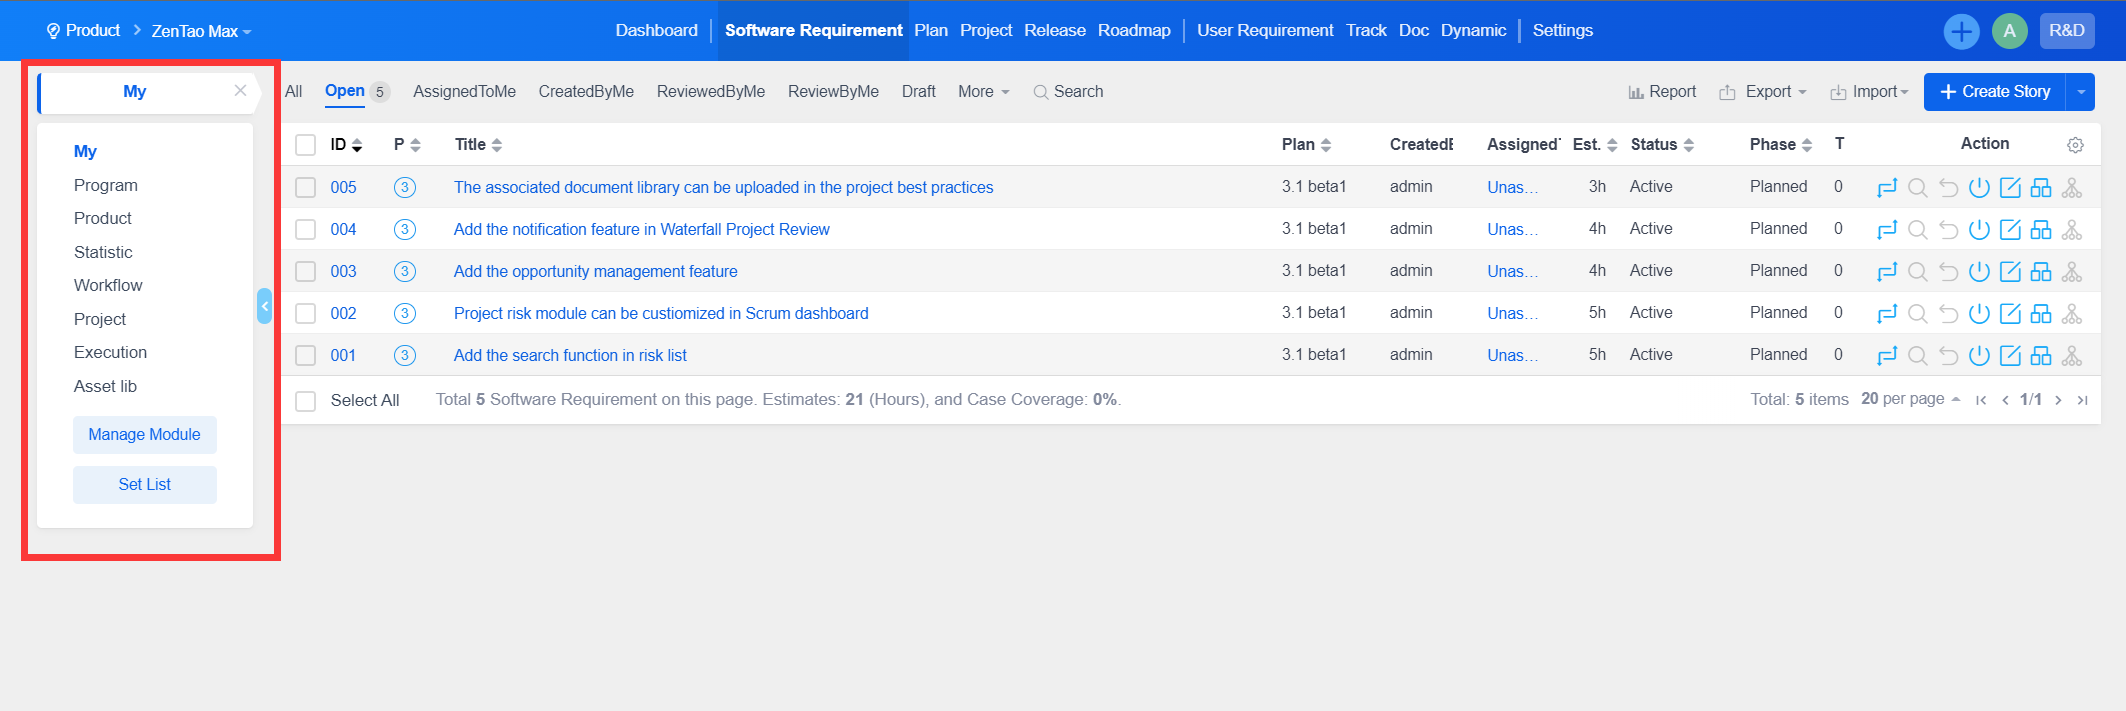Open the Roadmap menu in top navigation

(x=1133, y=31)
